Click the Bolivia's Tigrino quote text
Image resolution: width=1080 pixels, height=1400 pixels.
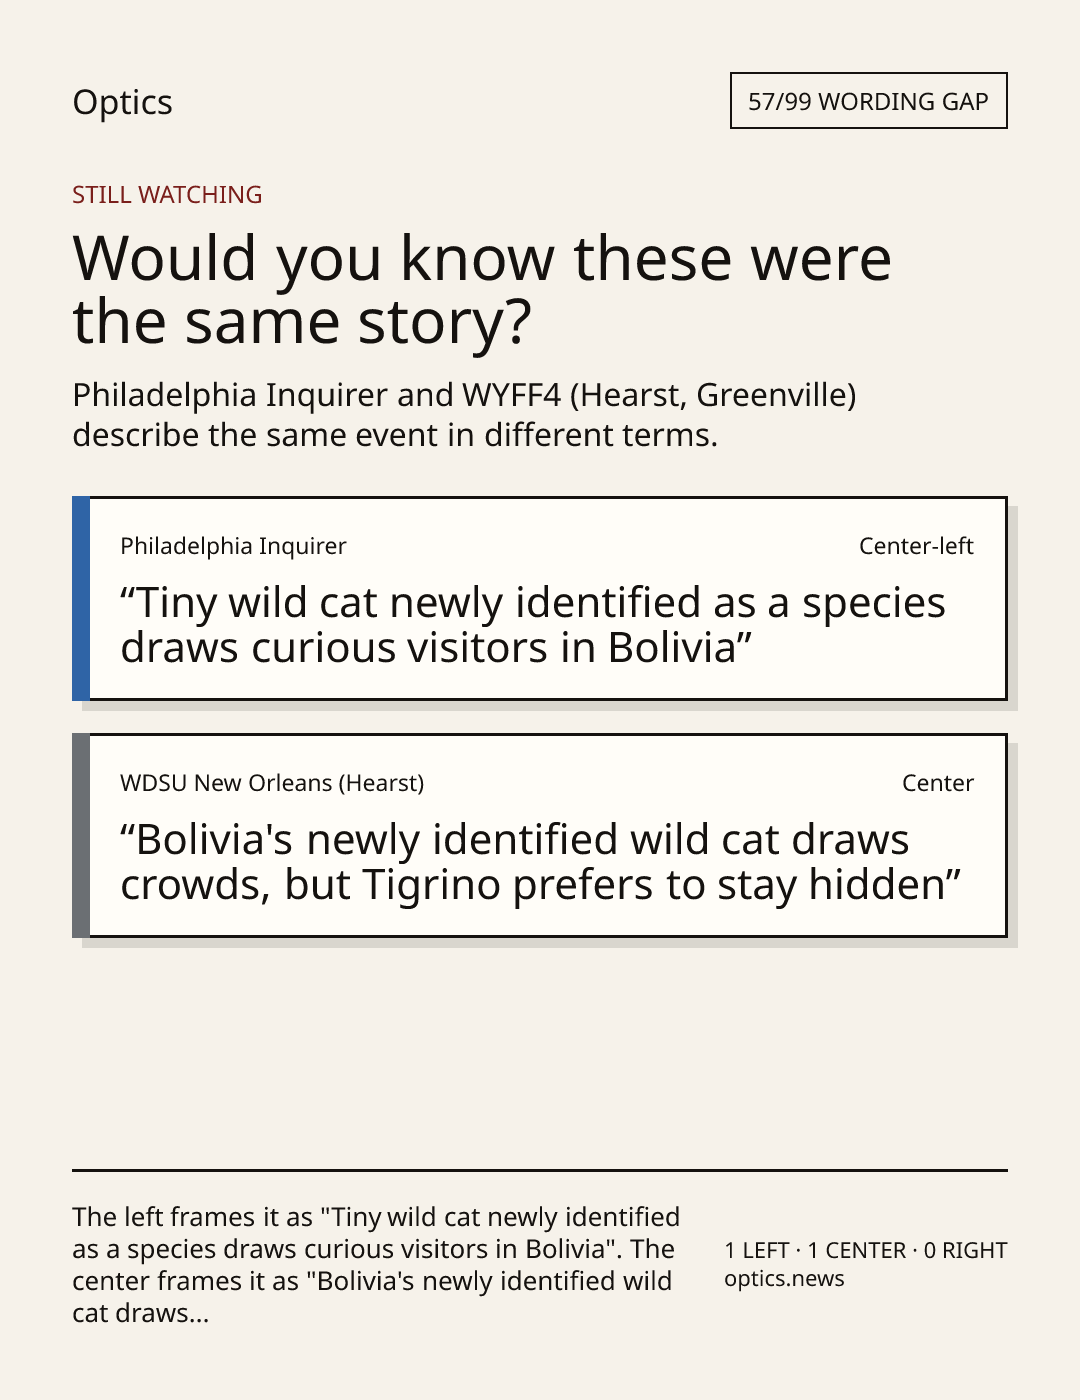[541, 862]
